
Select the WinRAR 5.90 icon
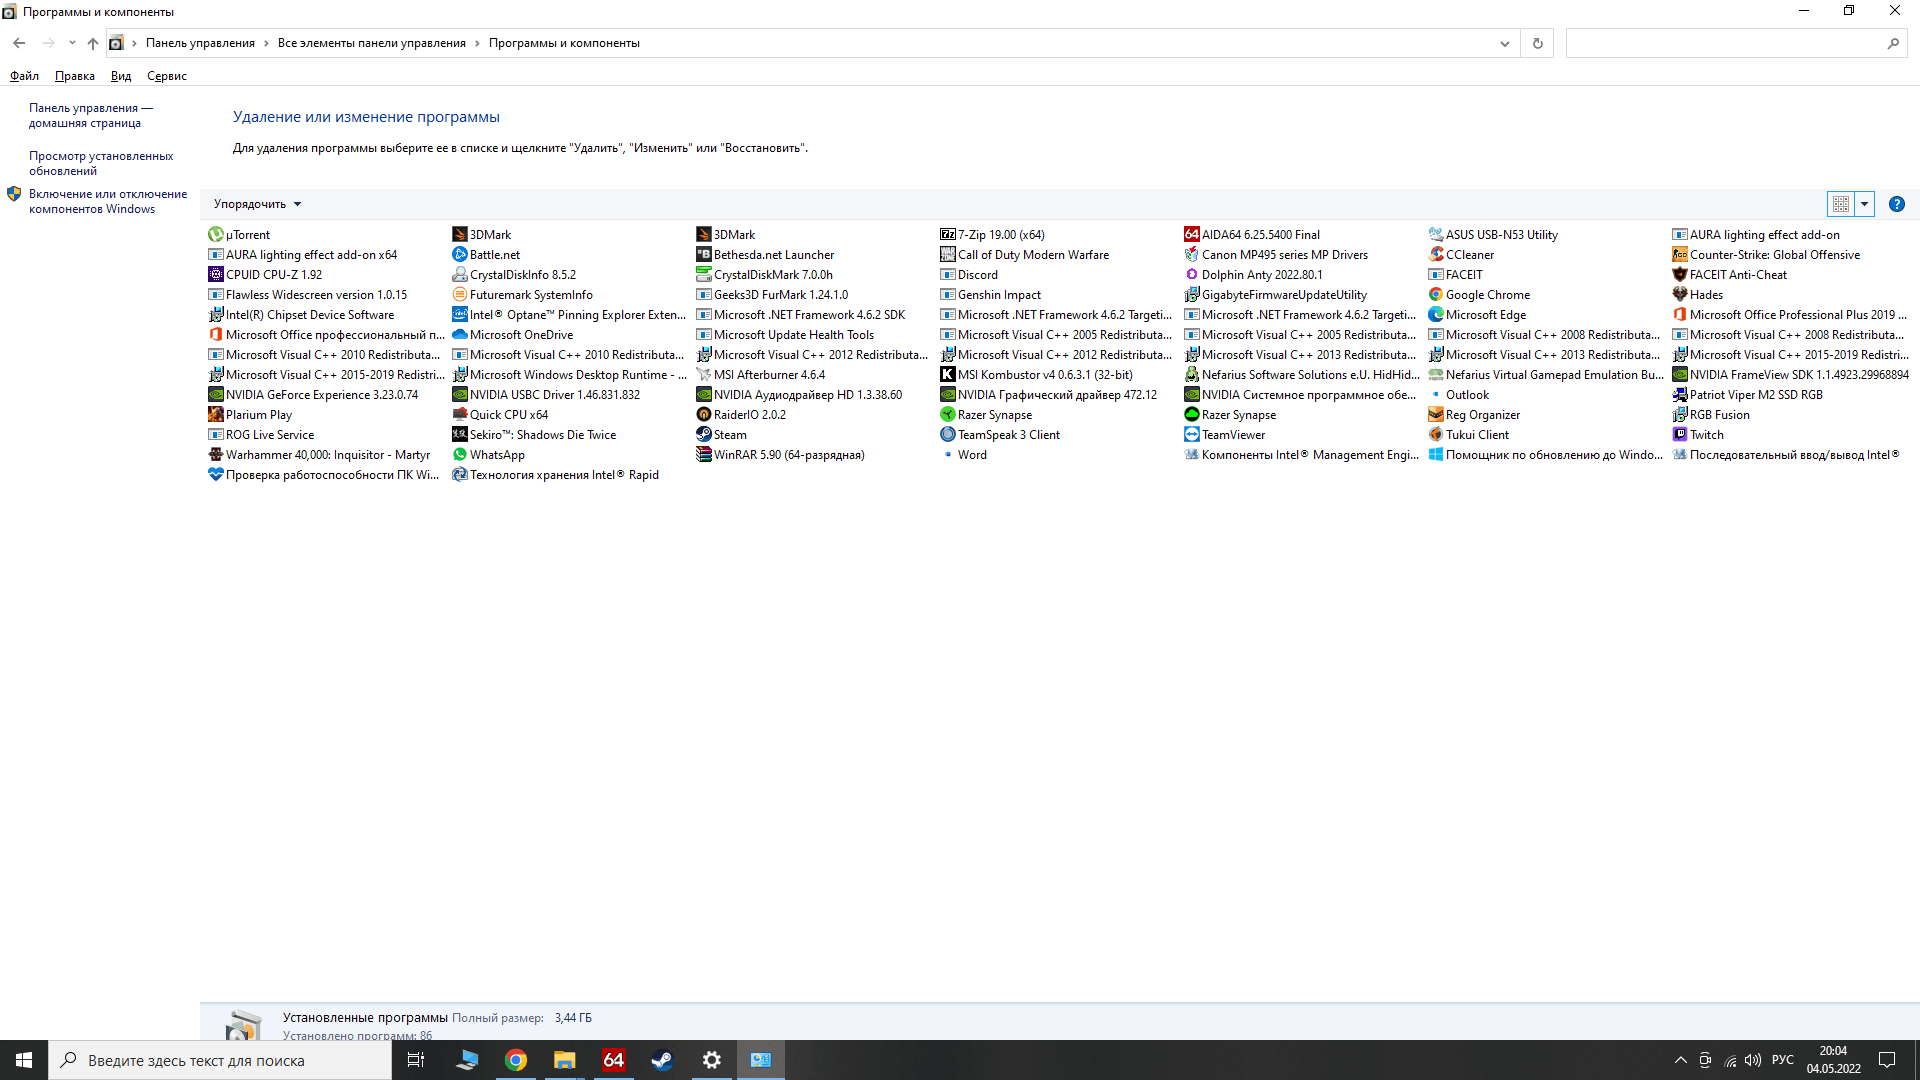703,454
